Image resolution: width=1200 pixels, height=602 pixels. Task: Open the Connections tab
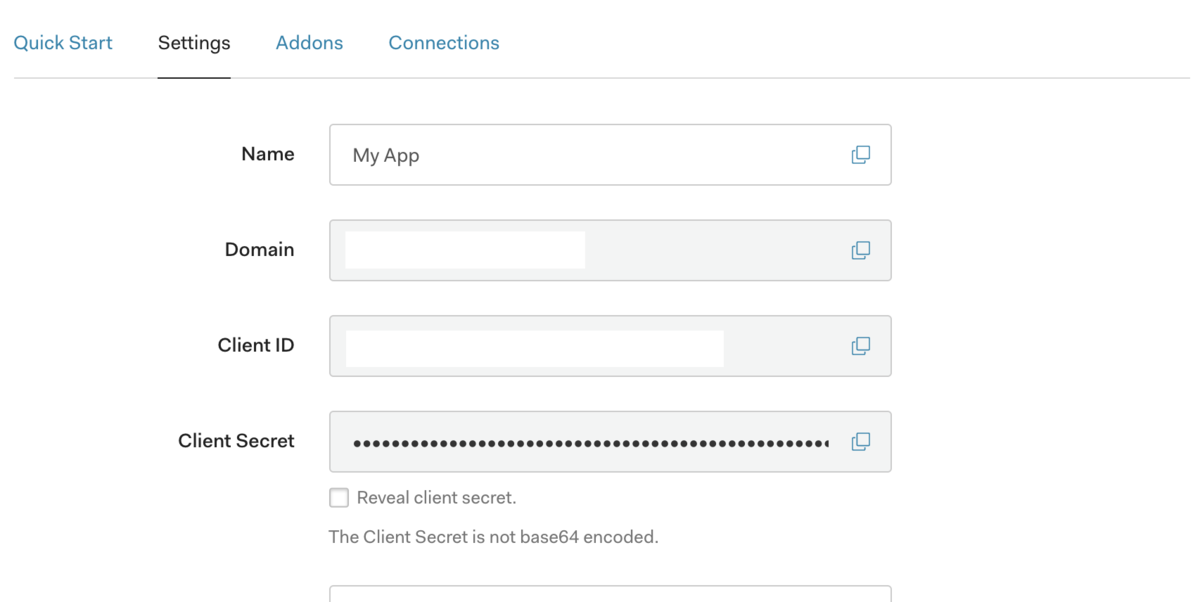tap(444, 43)
